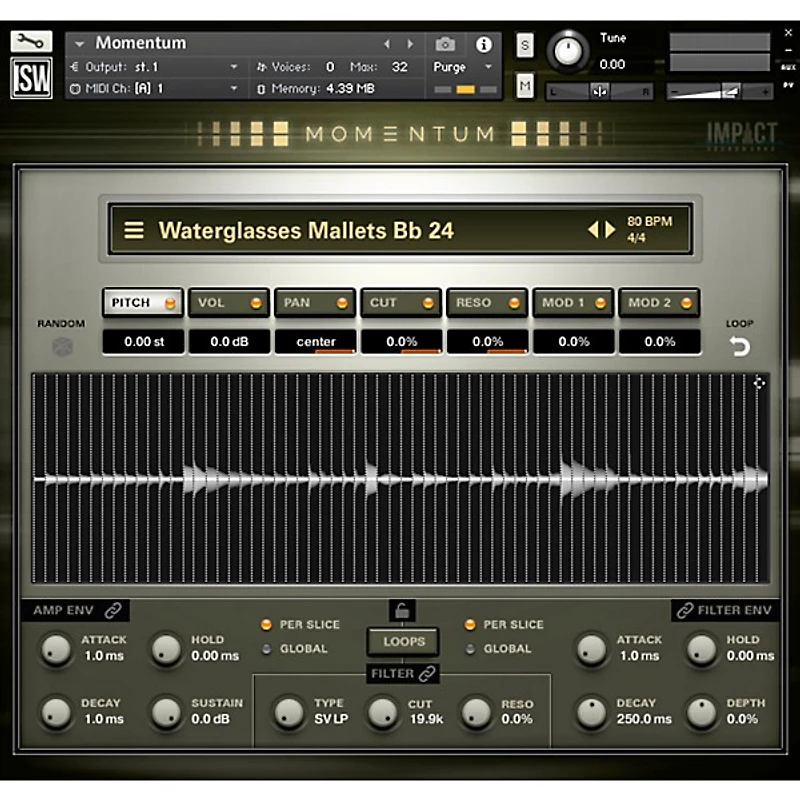Open the preset hamburger menu
The image size is (800, 800).
click(x=134, y=230)
